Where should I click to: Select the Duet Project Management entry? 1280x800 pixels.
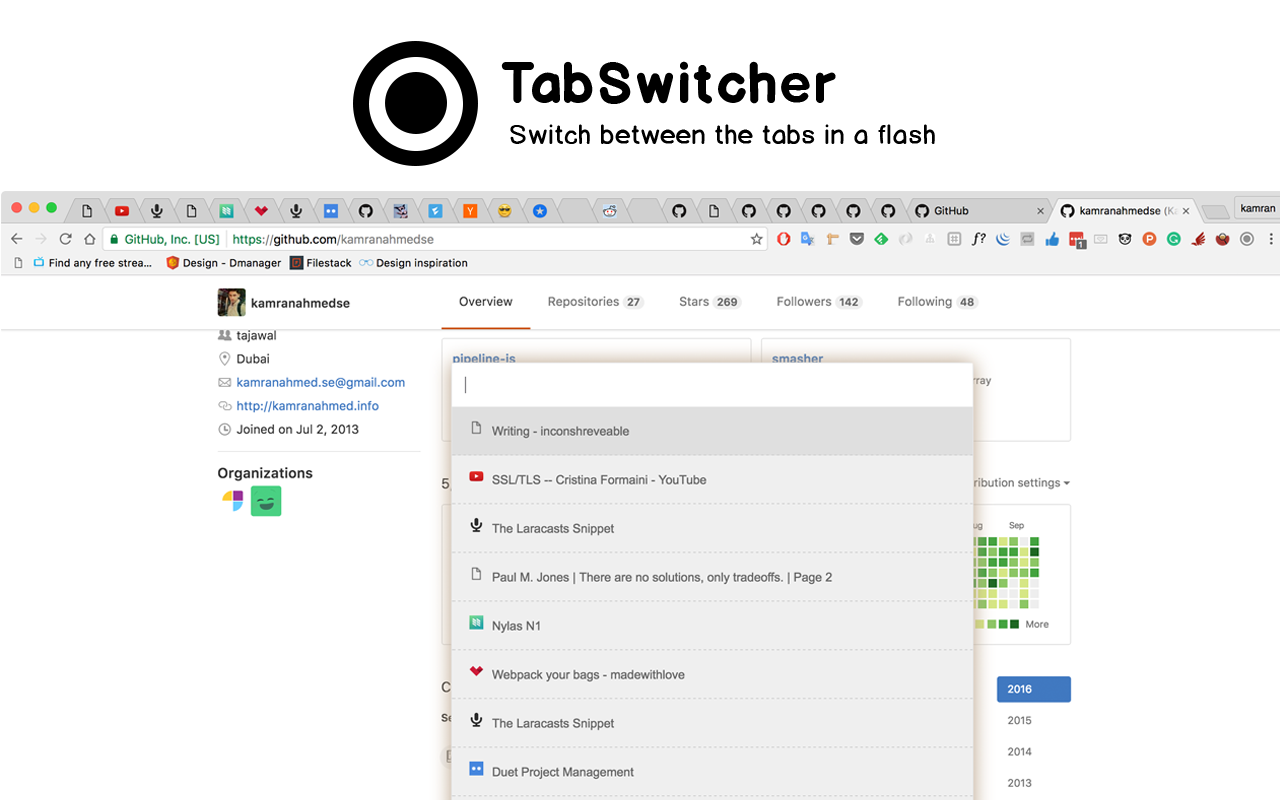pyautogui.click(x=712, y=772)
